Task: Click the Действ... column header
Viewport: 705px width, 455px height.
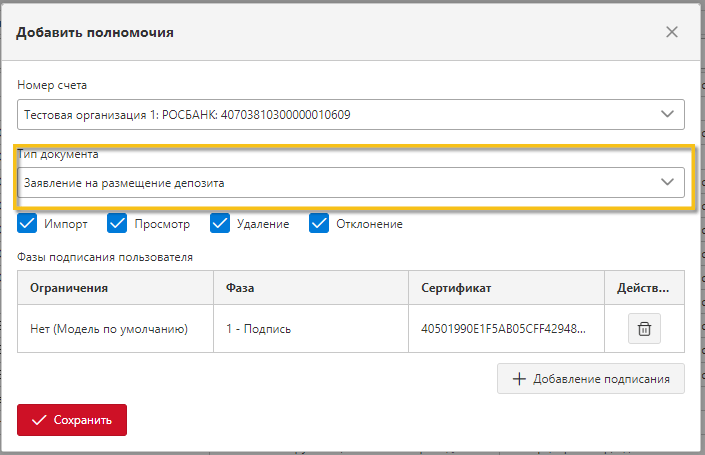Action: pyautogui.click(x=644, y=288)
